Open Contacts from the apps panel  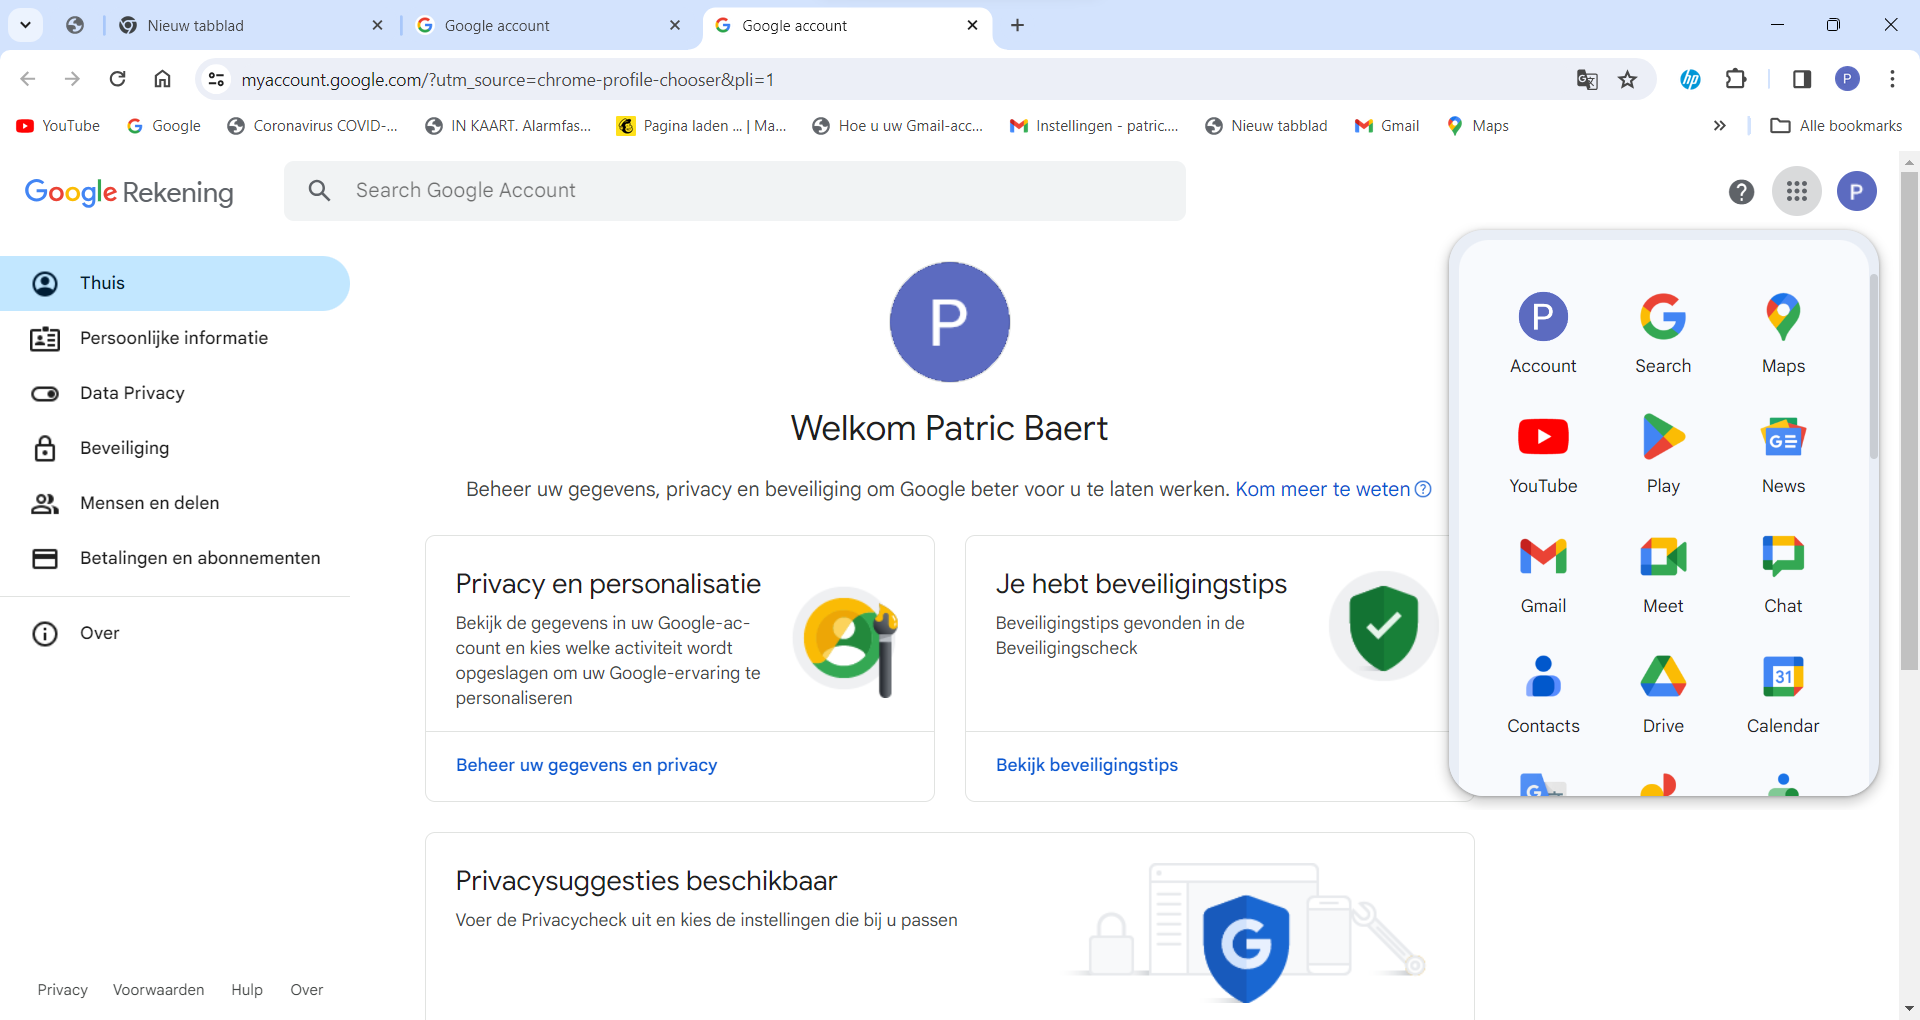(x=1543, y=694)
